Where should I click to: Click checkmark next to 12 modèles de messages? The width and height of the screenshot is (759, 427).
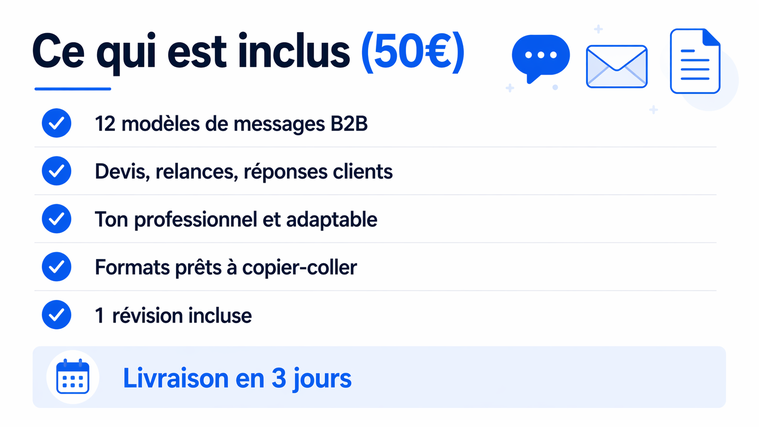click(56, 124)
